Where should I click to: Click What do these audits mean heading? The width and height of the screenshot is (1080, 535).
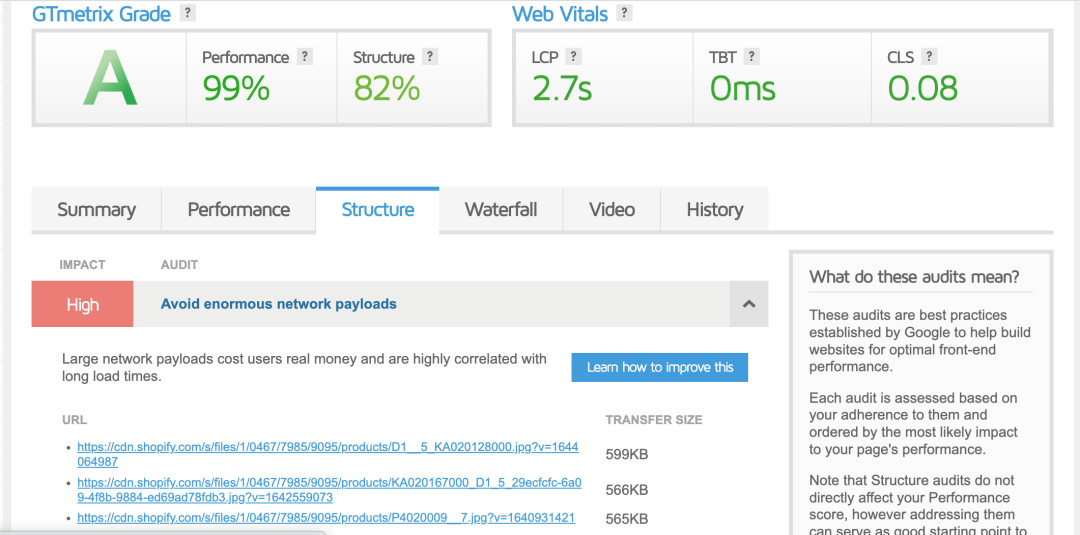coord(914,277)
